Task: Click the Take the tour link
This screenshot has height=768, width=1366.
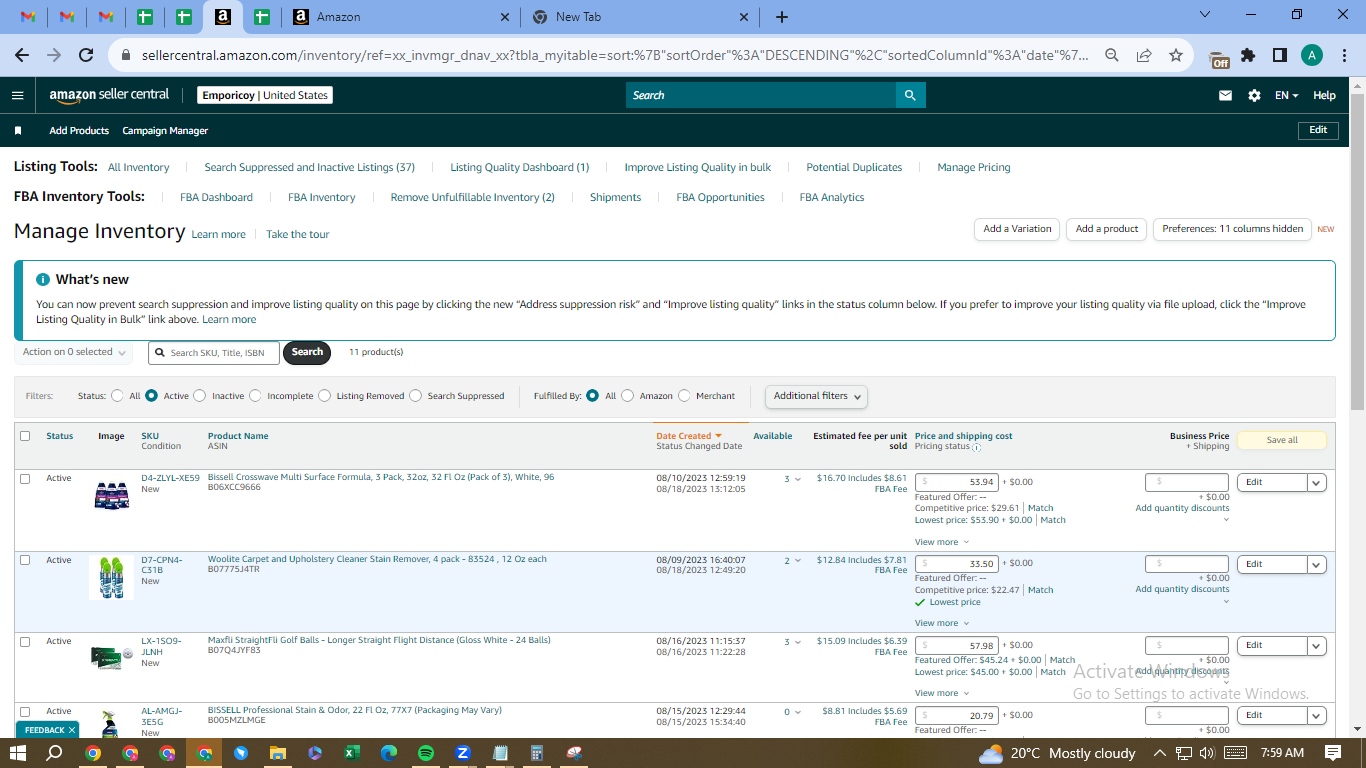Action: (x=297, y=234)
